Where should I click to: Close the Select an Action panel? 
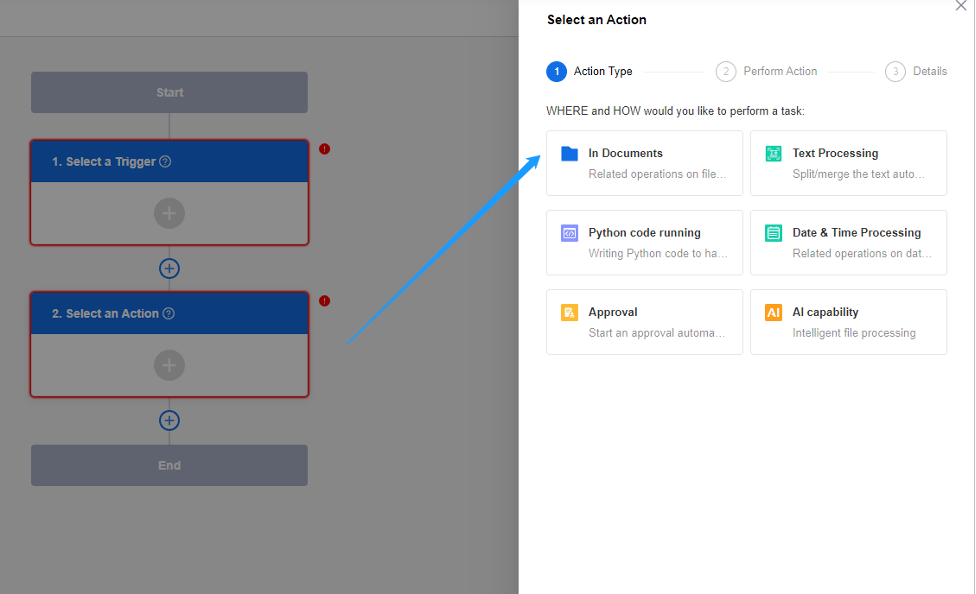(961, 6)
